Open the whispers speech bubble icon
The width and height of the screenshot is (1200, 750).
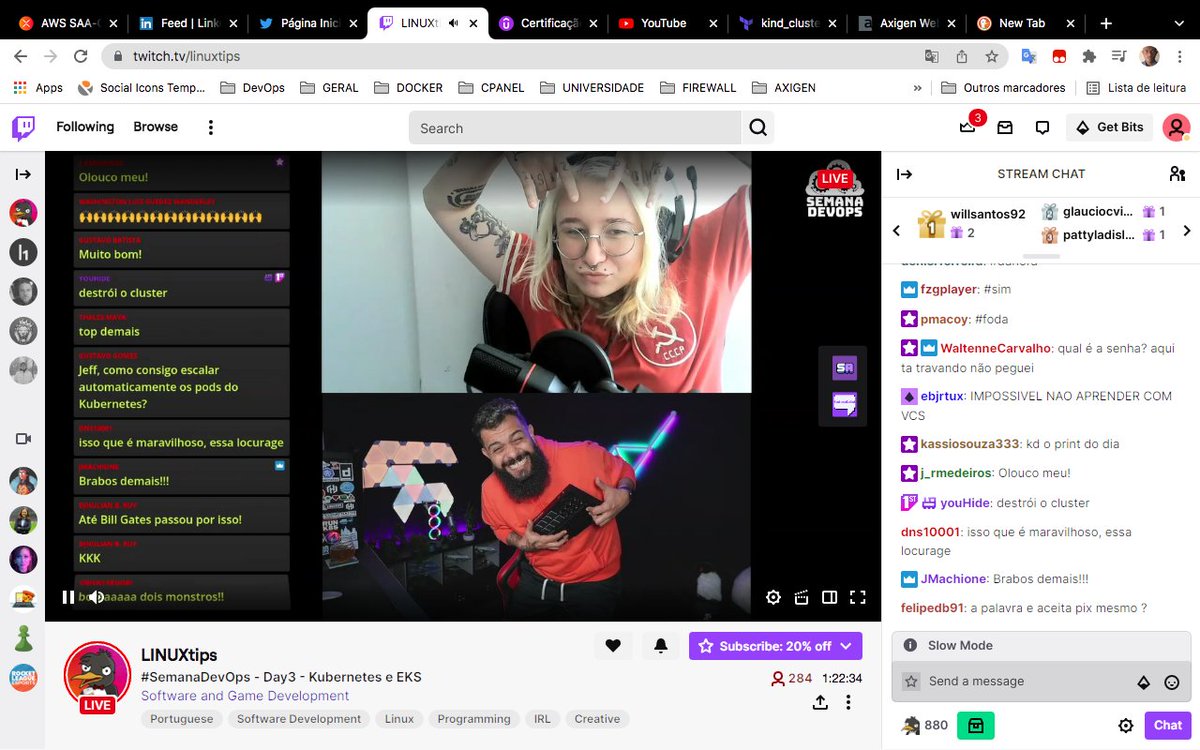point(1042,128)
